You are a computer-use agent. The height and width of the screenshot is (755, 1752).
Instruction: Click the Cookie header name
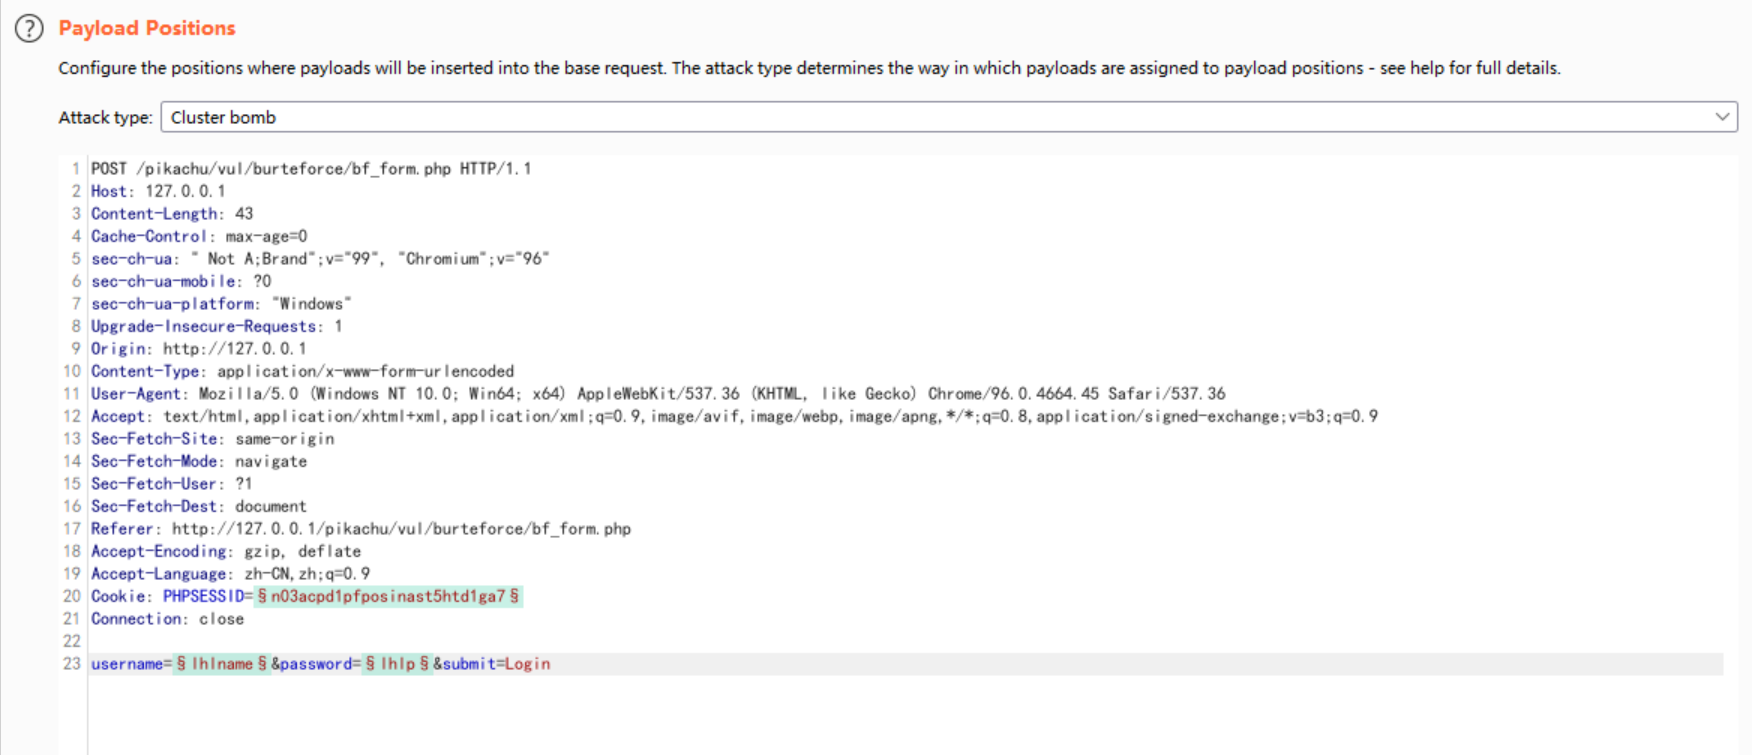[122, 596]
